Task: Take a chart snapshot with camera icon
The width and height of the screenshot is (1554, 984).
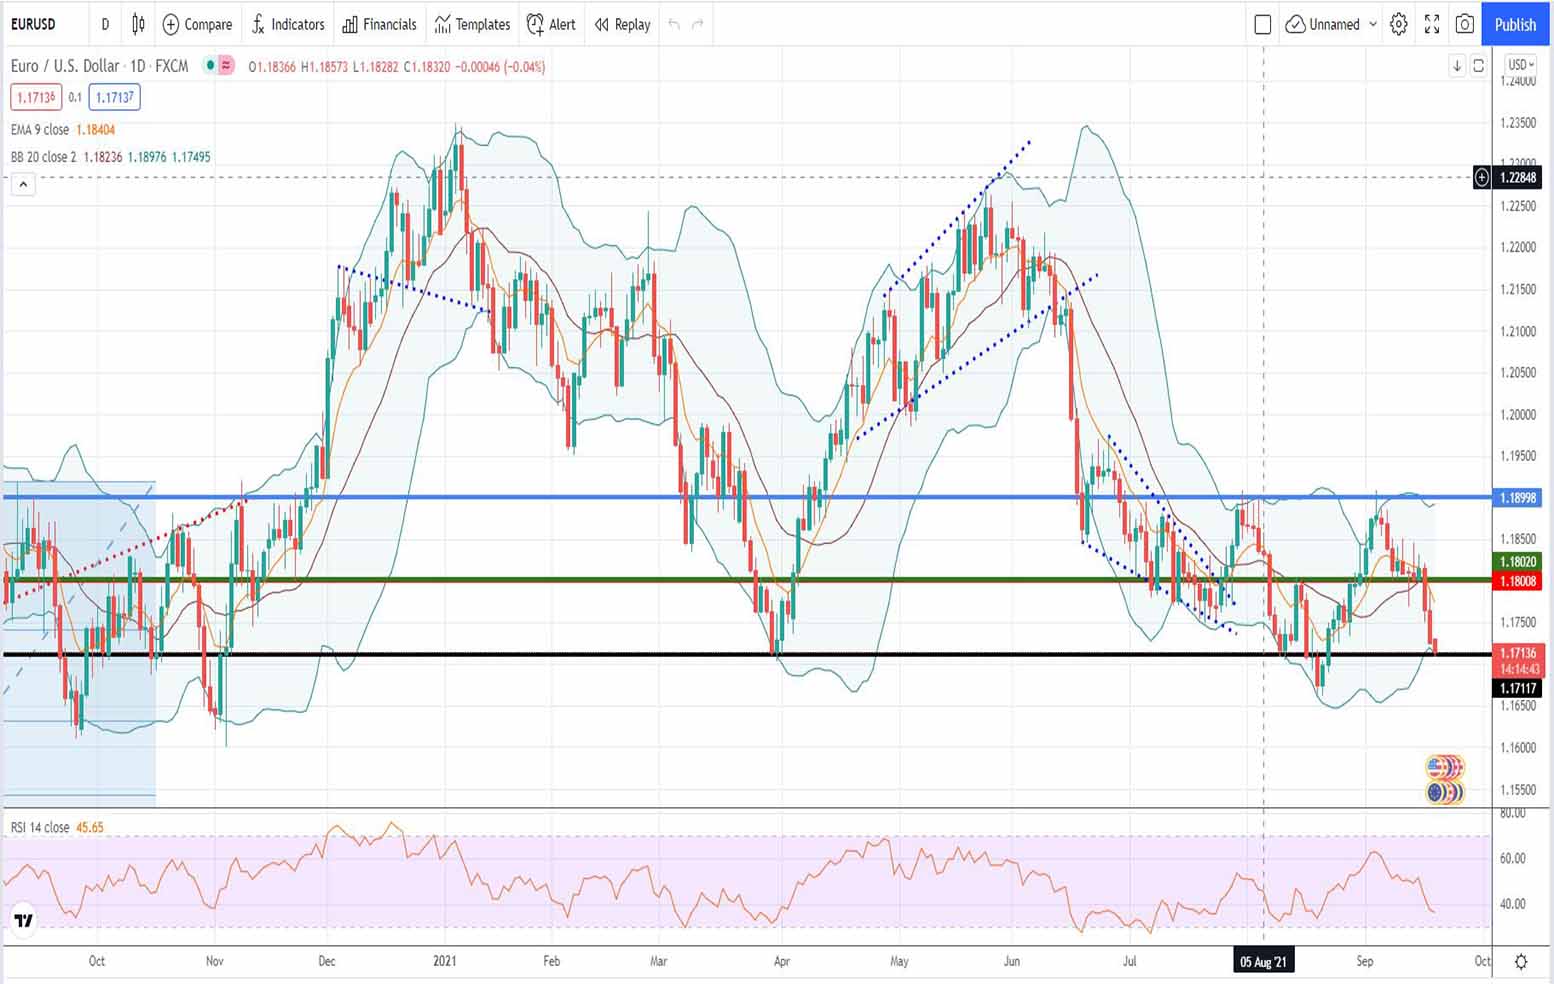Action: (x=1465, y=24)
